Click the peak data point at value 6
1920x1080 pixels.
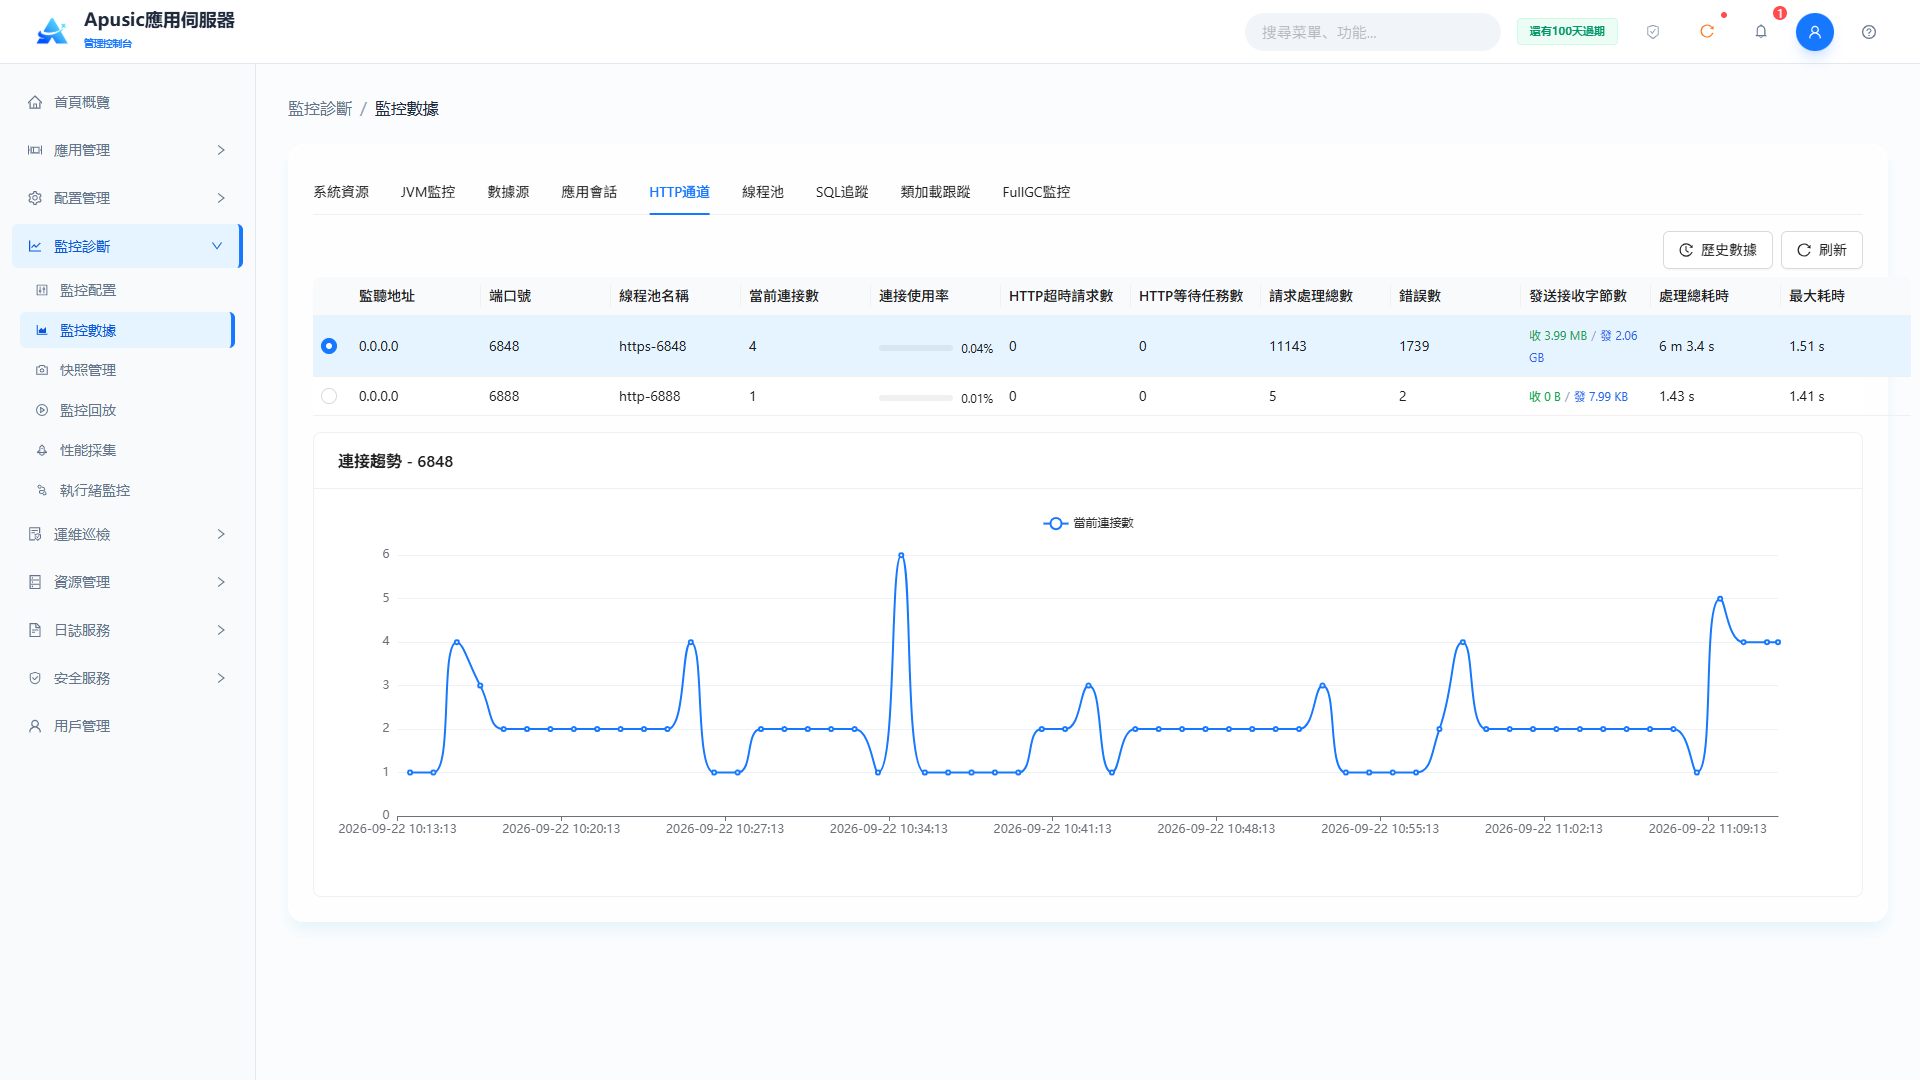click(901, 555)
